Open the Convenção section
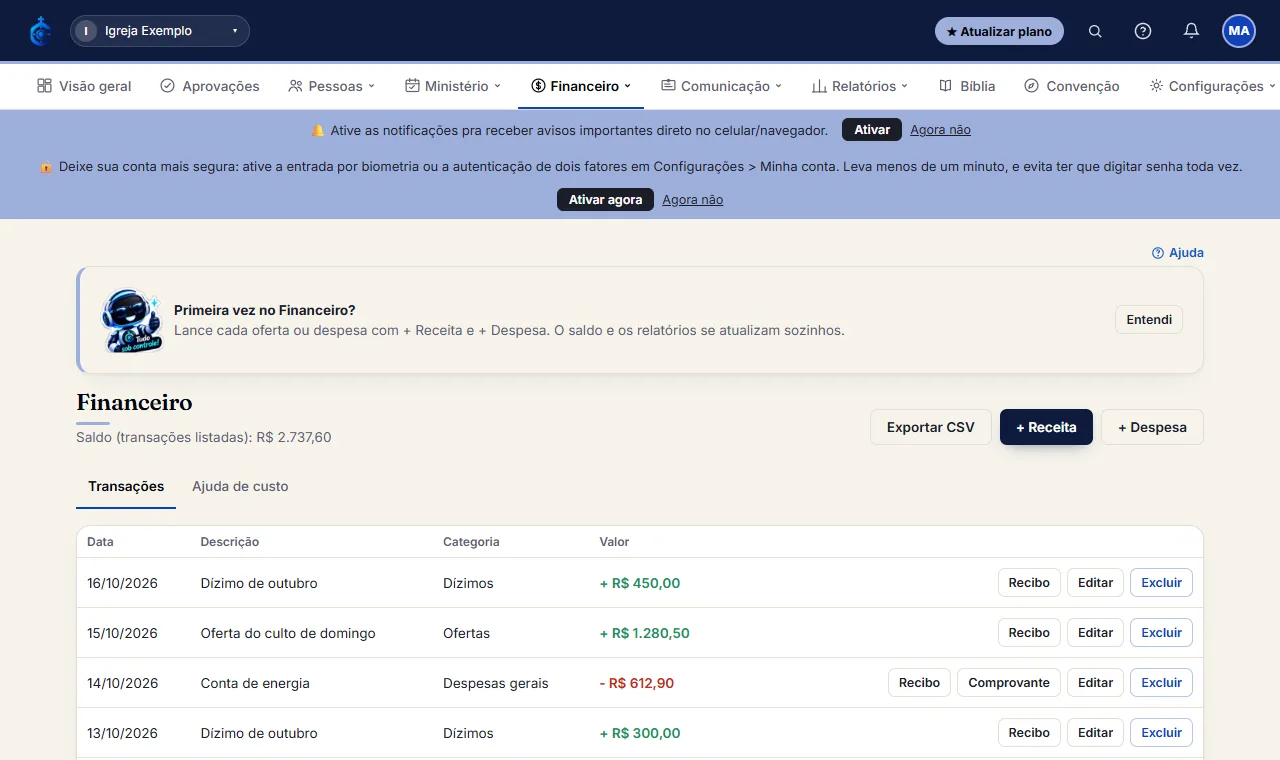Screen dimensions: 1280x760 coord(1072,86)
